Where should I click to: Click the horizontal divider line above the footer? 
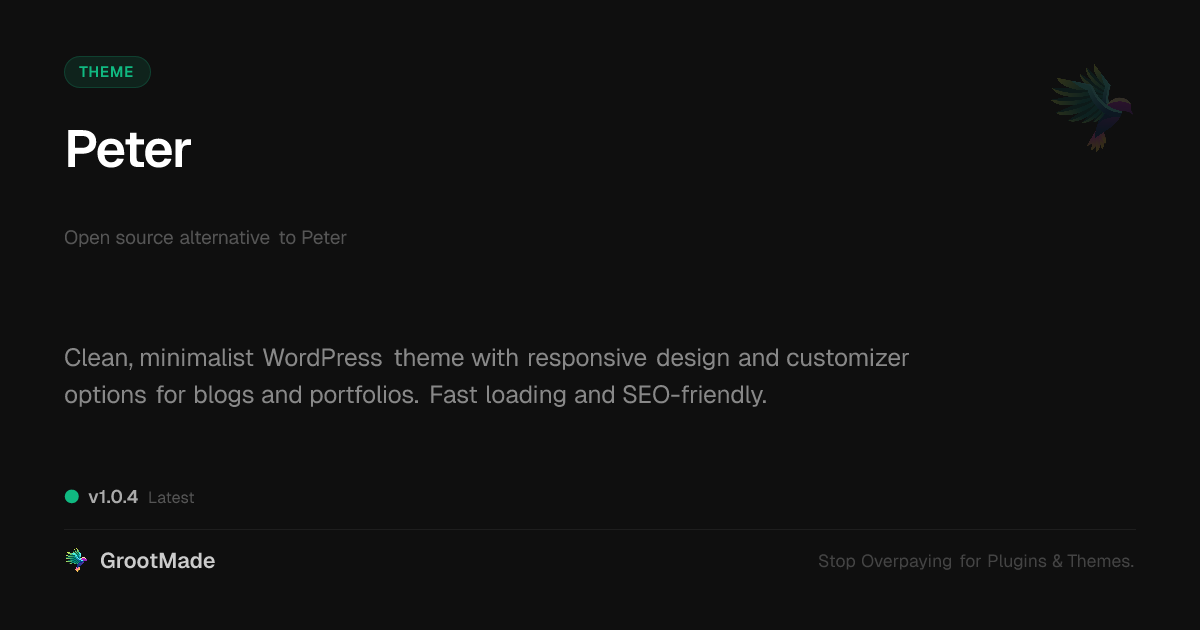600,529
